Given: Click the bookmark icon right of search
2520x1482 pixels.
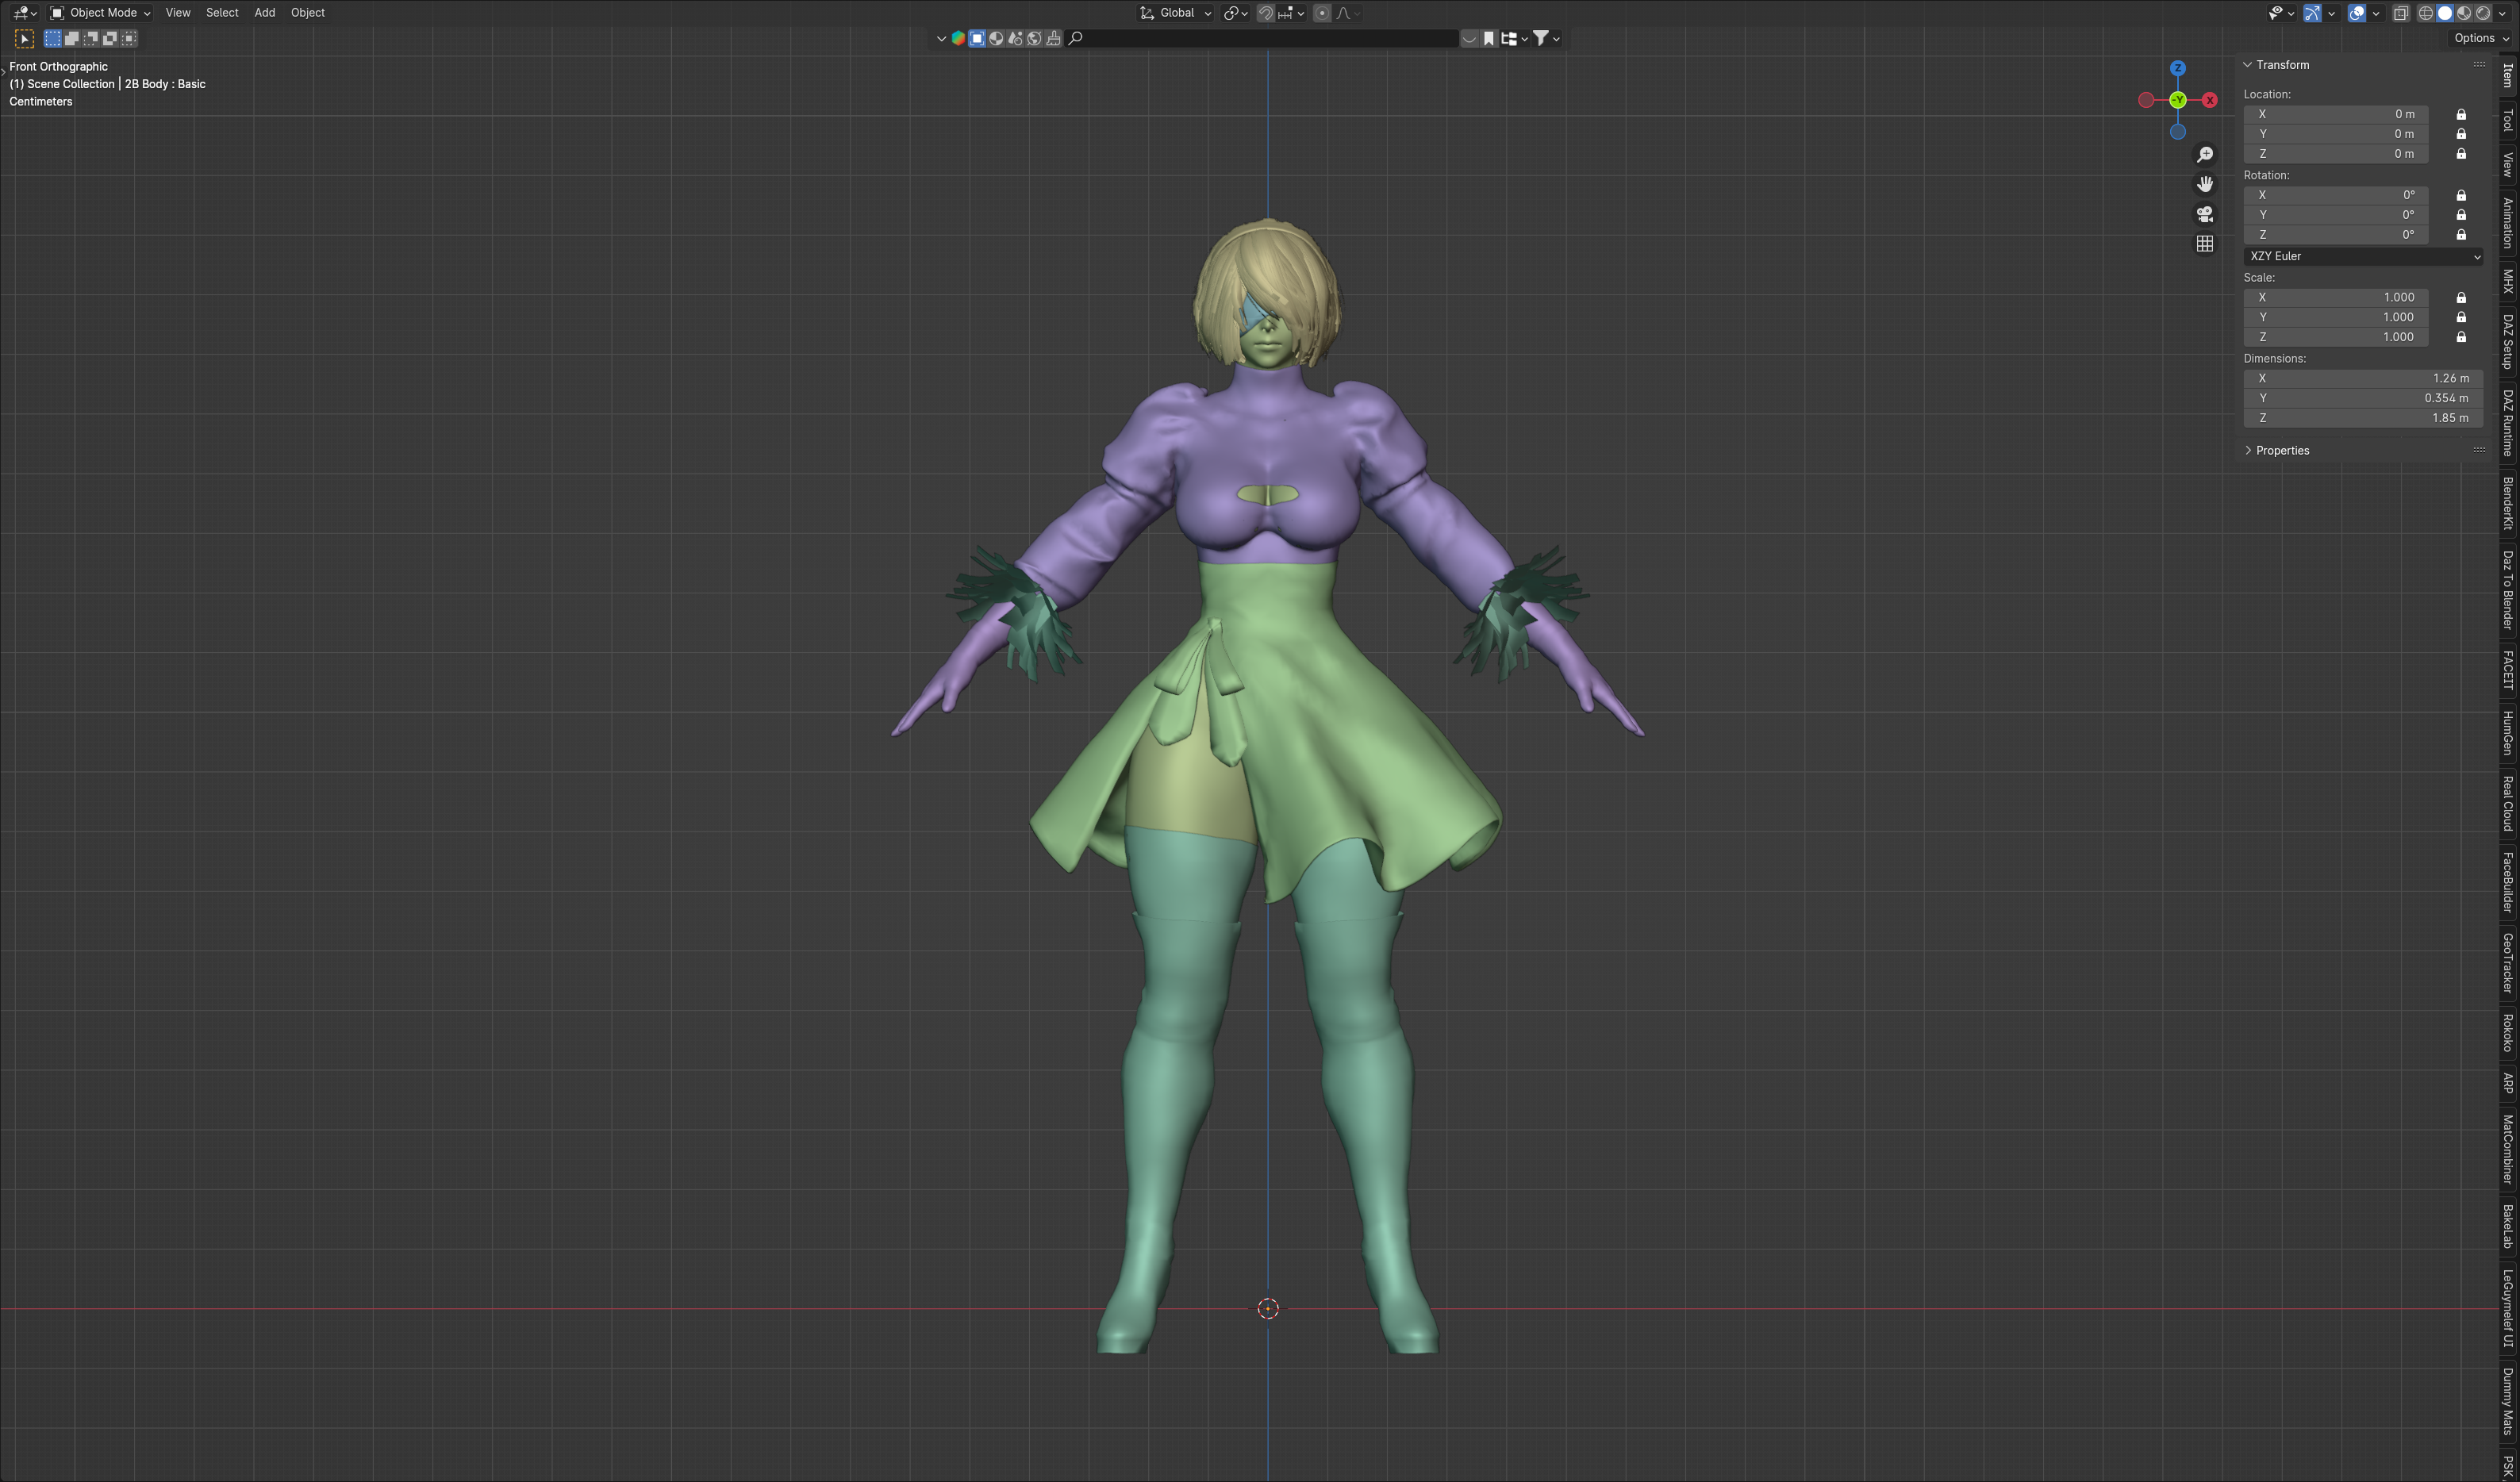Looking at the screenshot, I should pyautogui.click(x=1489, y=39).
